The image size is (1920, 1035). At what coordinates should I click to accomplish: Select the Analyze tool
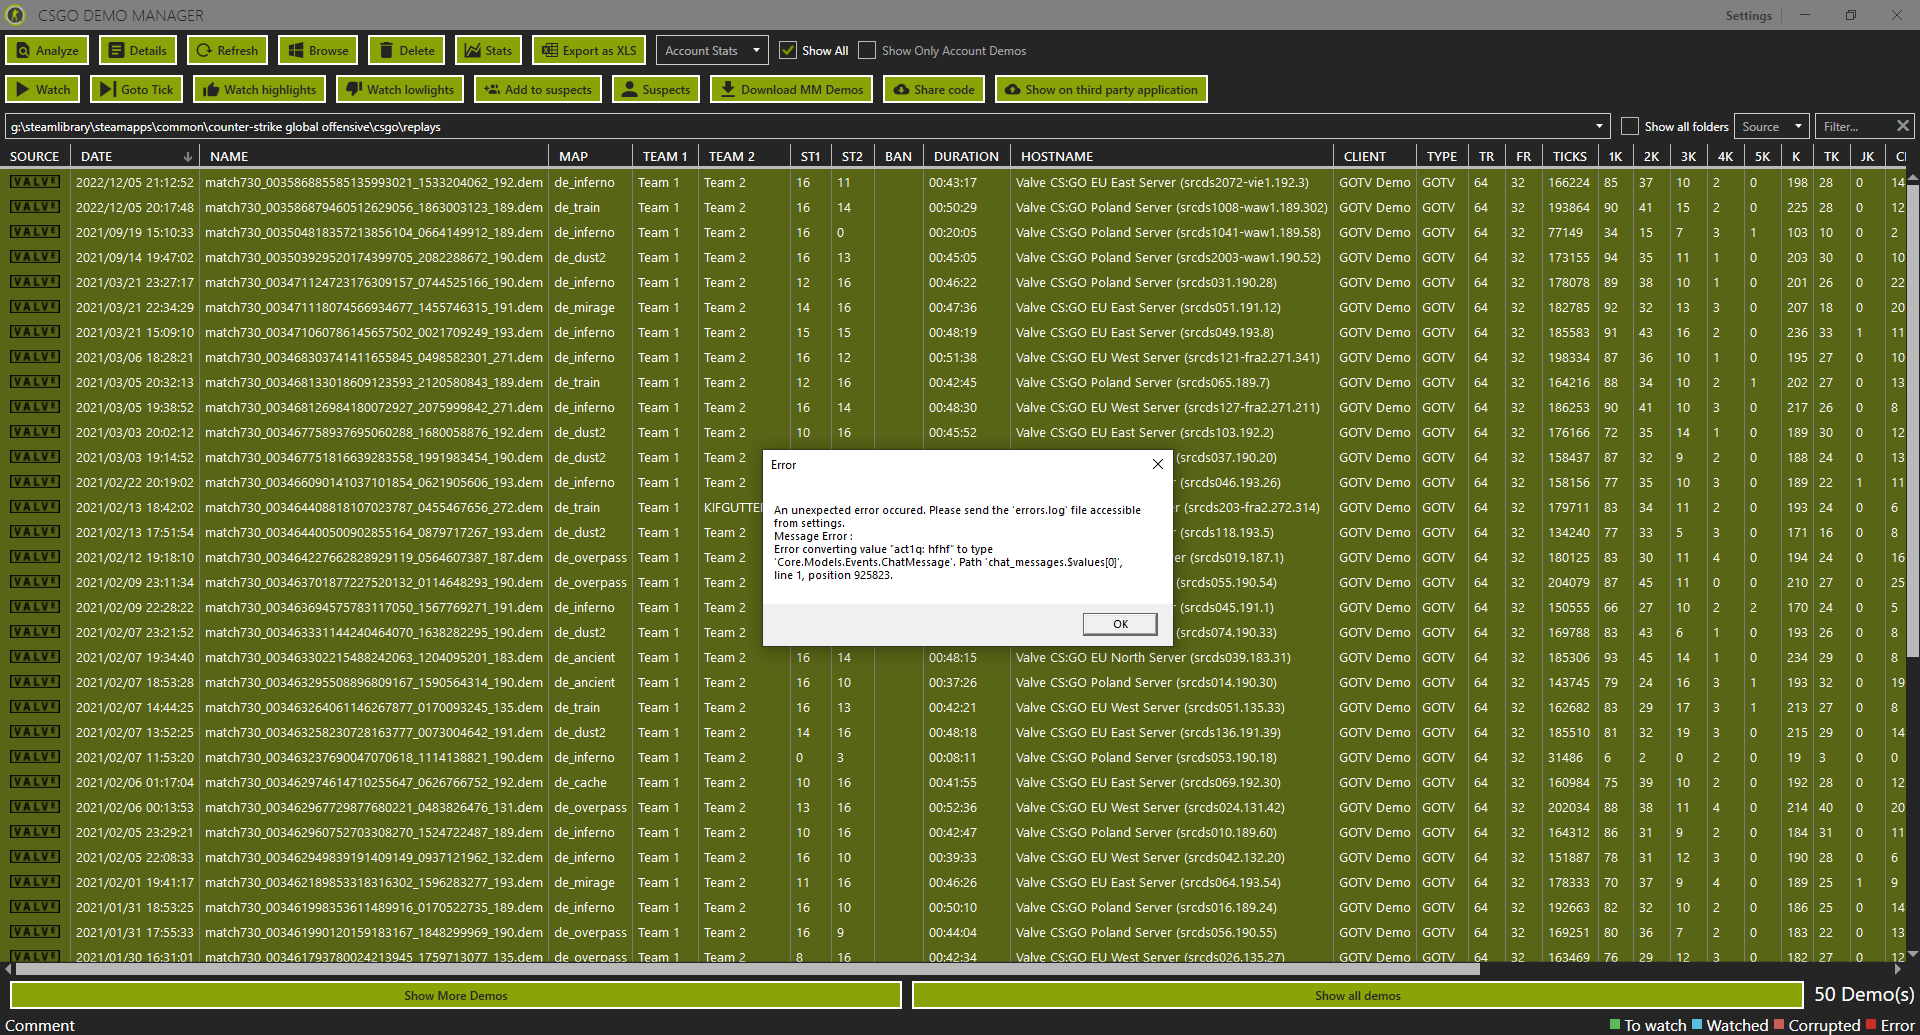click(x=46, y=50)
